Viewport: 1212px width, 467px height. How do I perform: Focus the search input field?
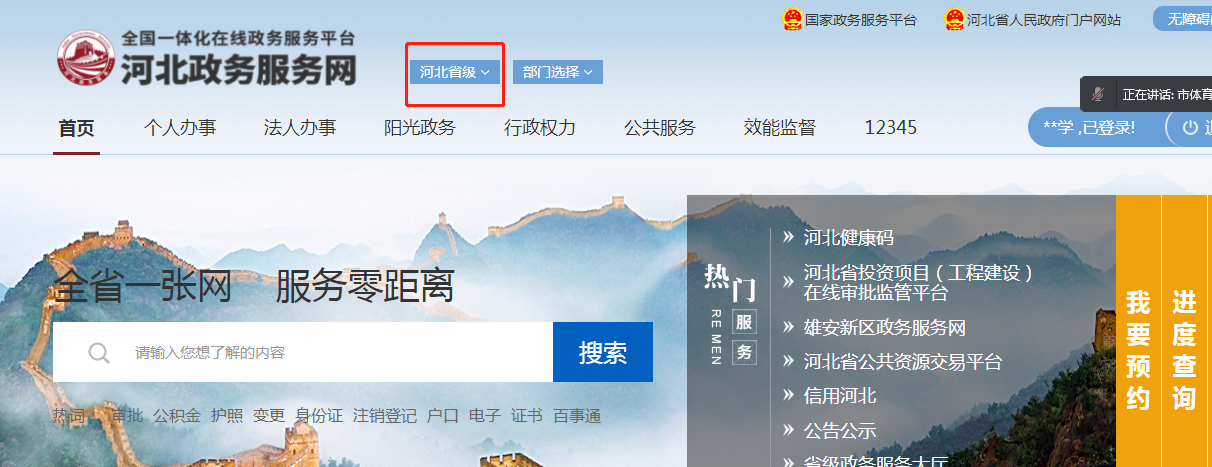point(330,352)
